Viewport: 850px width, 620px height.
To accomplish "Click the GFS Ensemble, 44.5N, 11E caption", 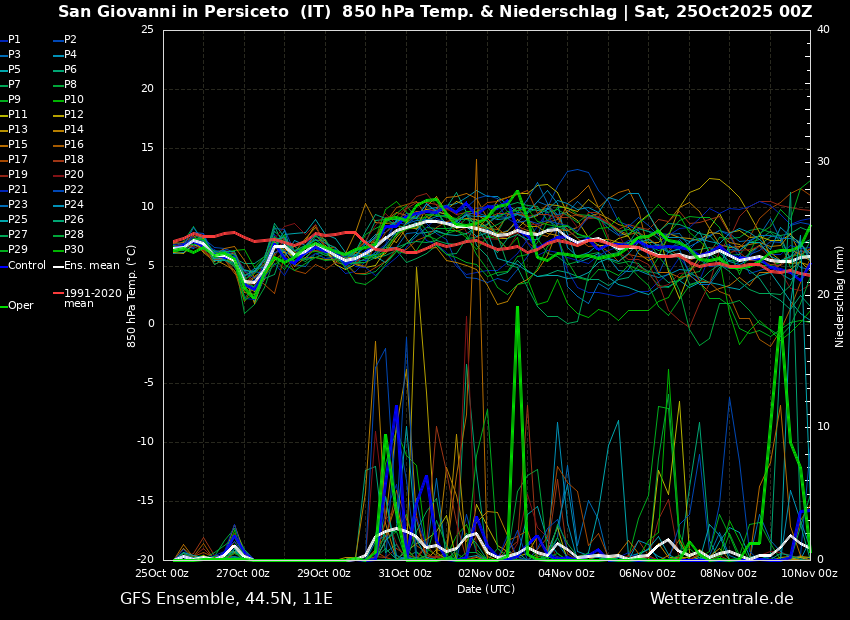I will point(226,599).
